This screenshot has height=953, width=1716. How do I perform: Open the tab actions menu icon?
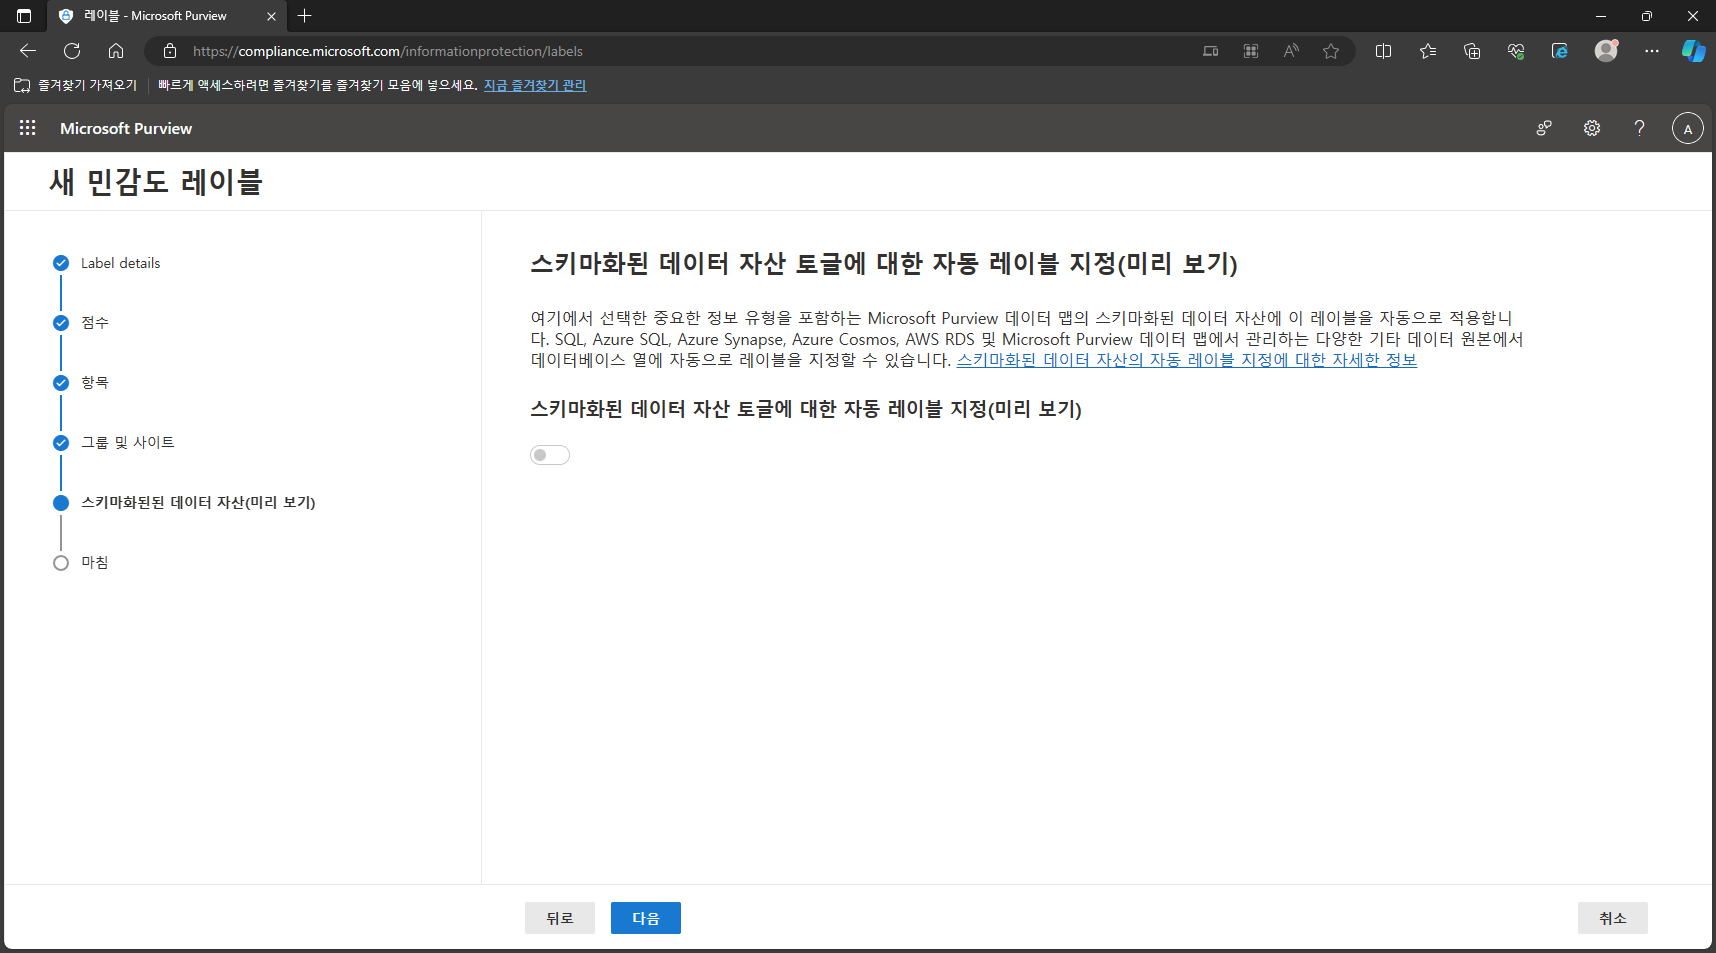(x=24, y=16)
